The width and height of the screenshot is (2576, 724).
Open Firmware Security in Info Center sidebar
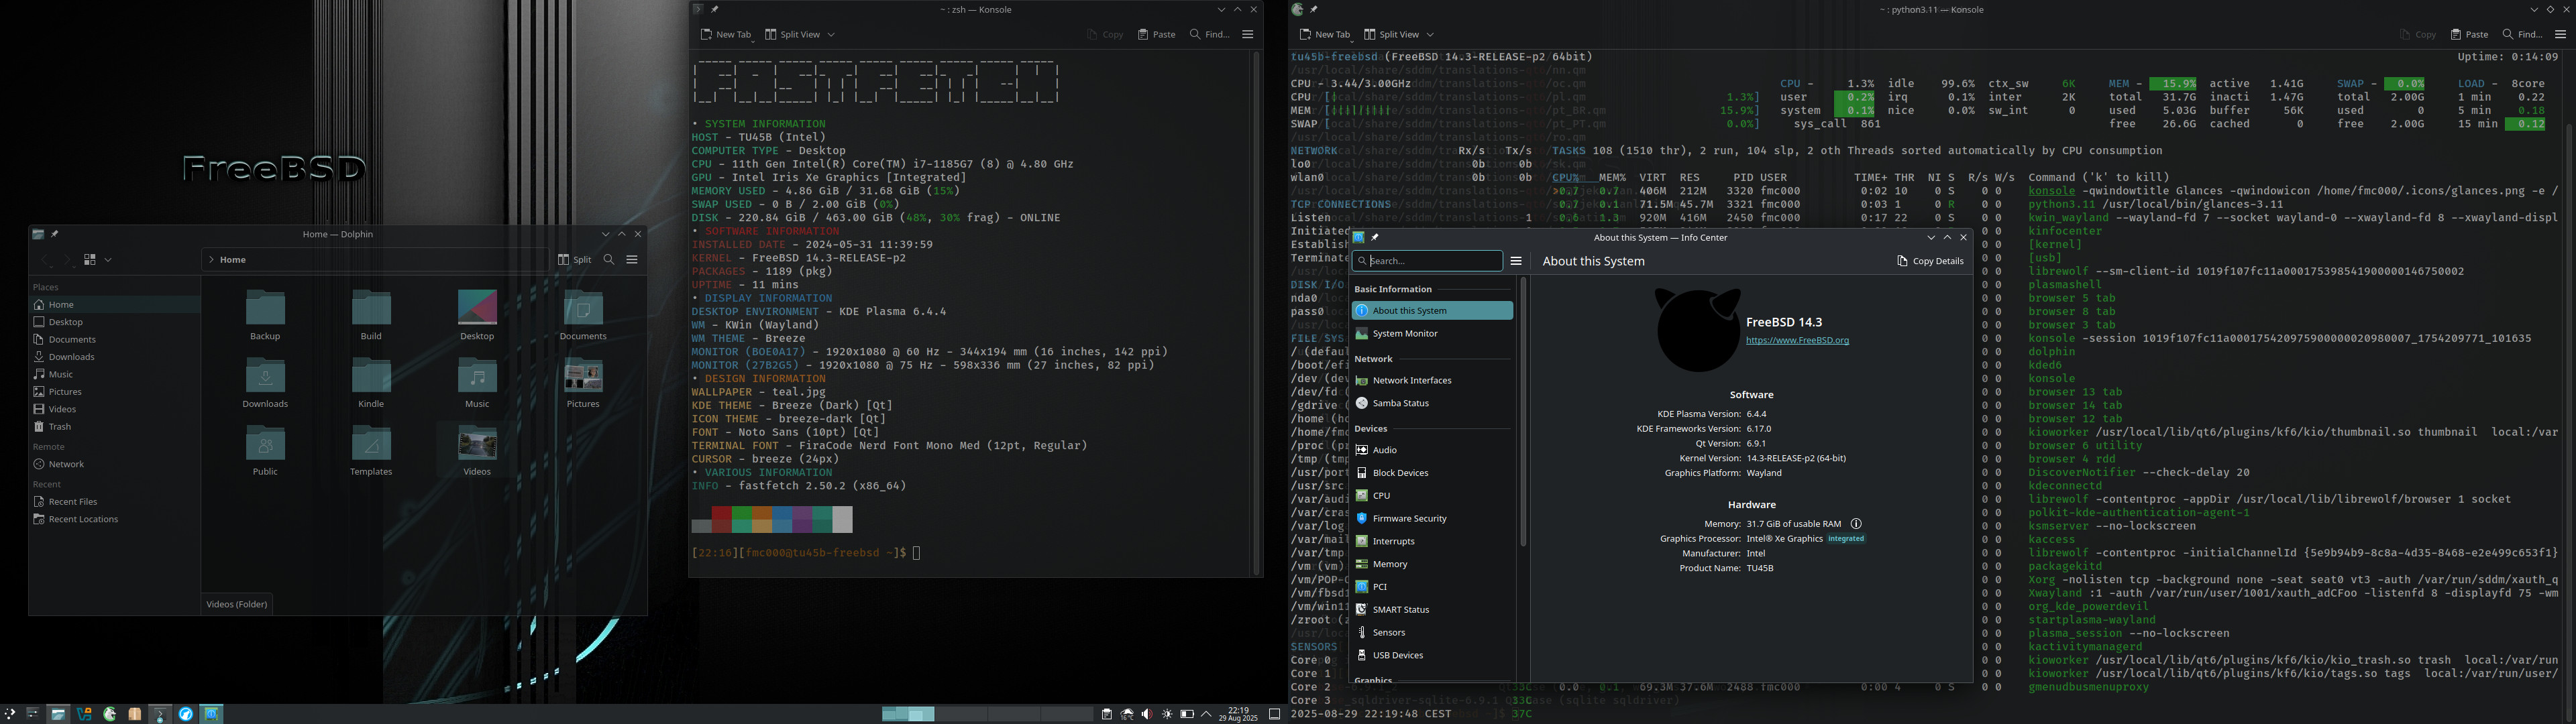pyautogui.click(x=1409, y=518)
